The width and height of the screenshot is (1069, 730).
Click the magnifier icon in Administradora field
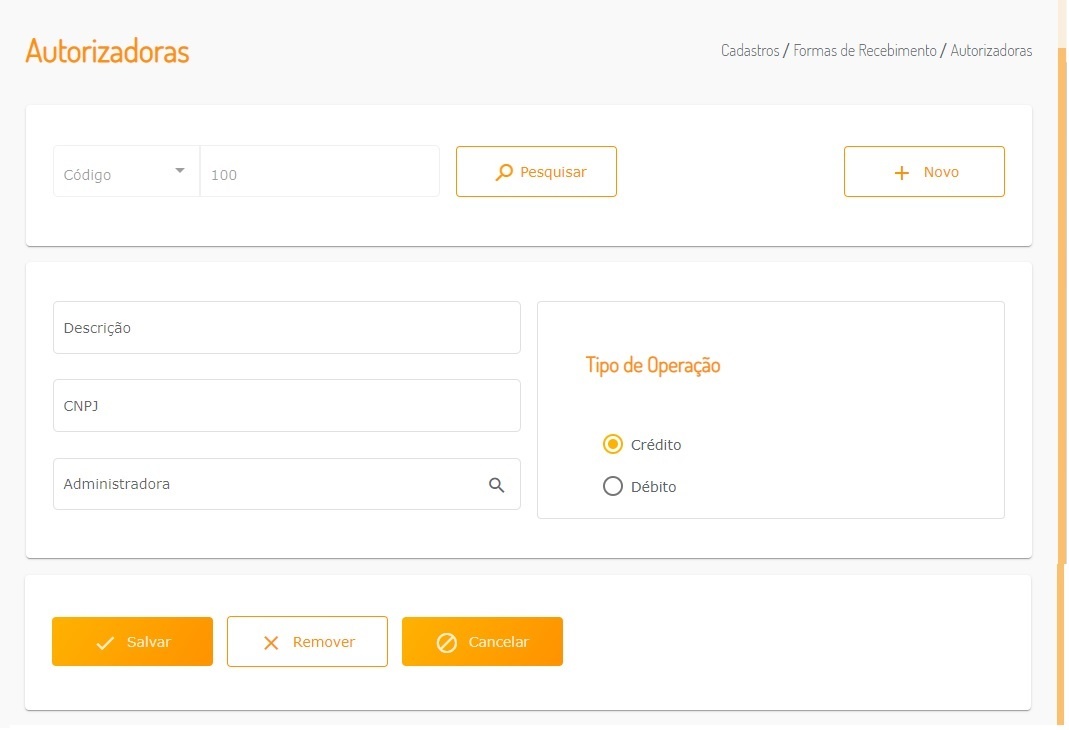[x=496, y=485]
